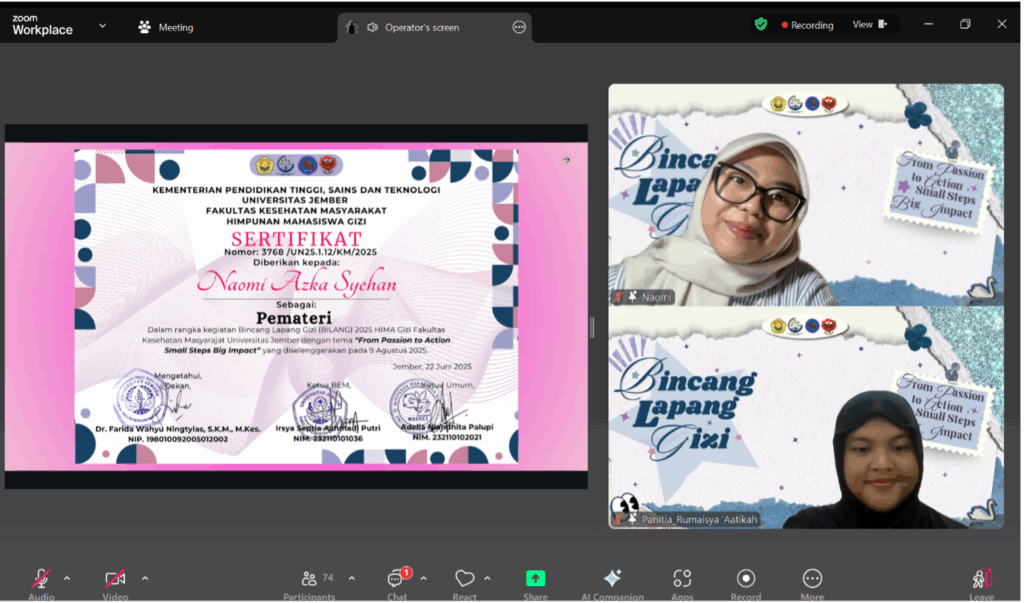This screenshot has width=1024, height=603.
Task: Click the green Share screen button
Action: point(535,579)
